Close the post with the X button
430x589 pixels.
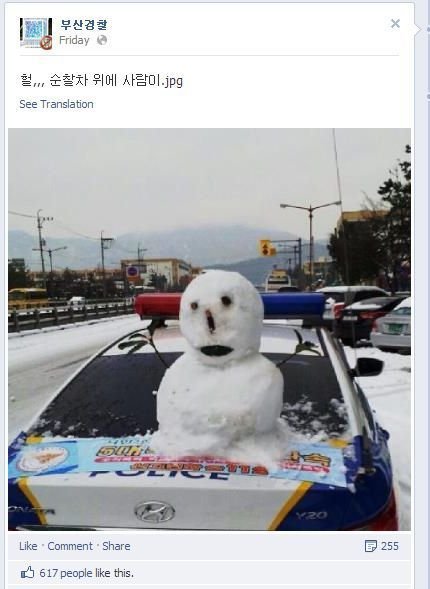395,24
